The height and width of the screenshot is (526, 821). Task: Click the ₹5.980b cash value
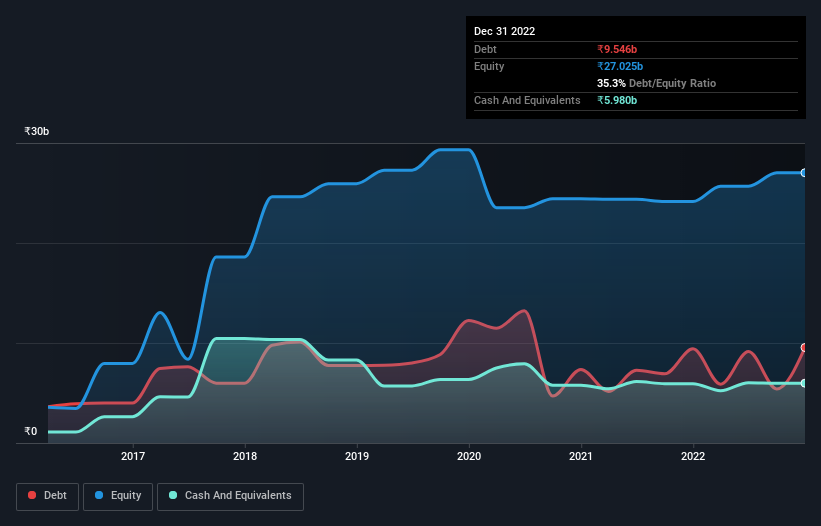(617, 100)
